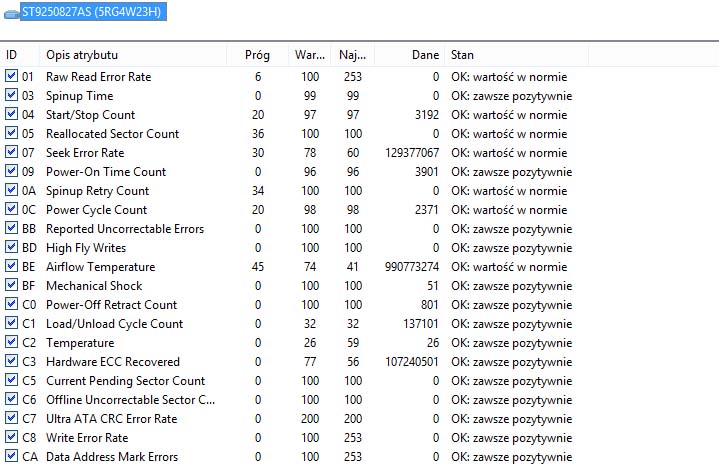
Task: Toggle the High Fly Writes checkbox
Action: (x=11, y=247)
